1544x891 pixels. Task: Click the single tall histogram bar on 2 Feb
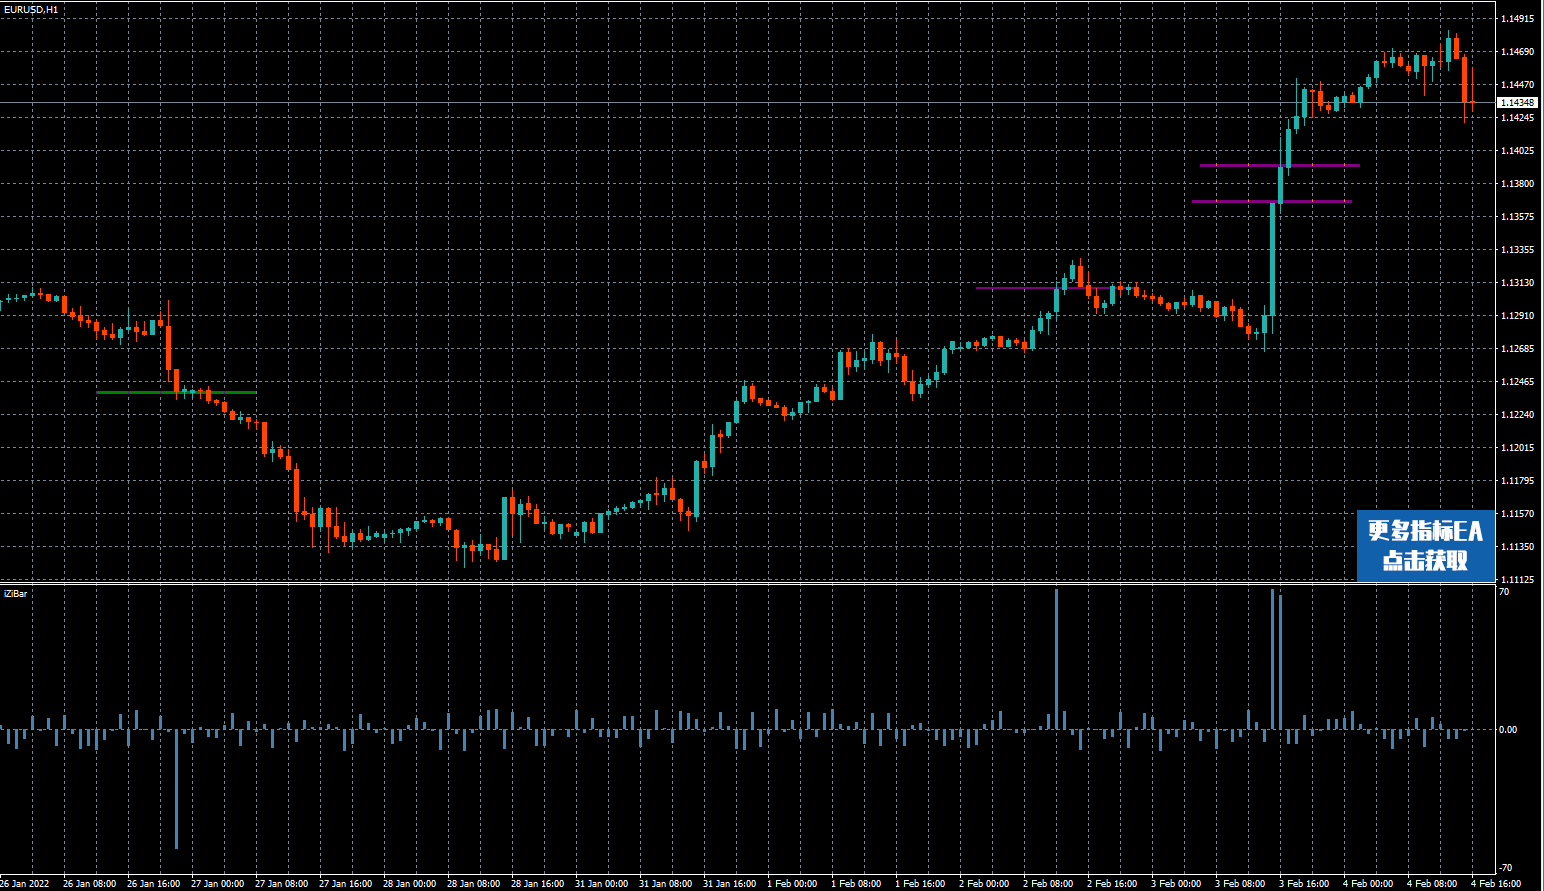click(x=1056, y=660)
